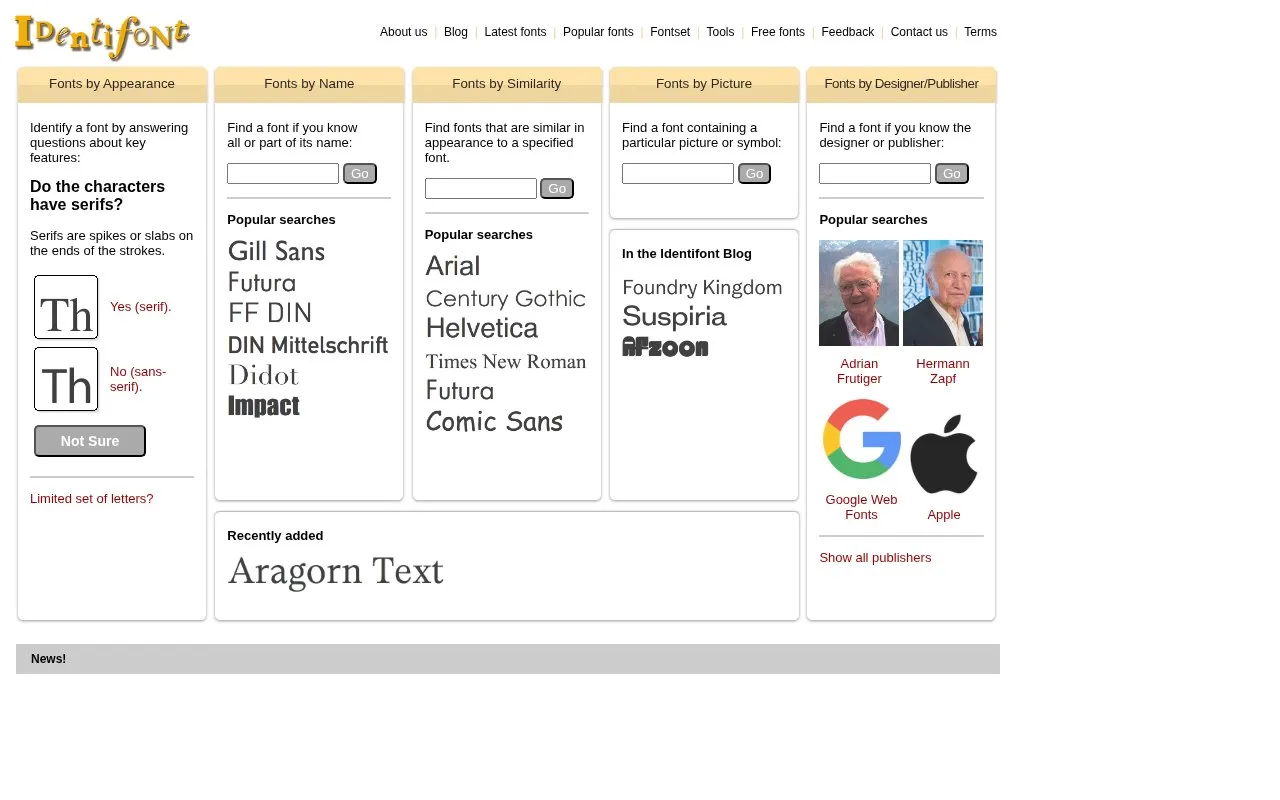Open the About us menu item
The width and height of the screenshot is (1280, 800).
(x=403, y=32)
